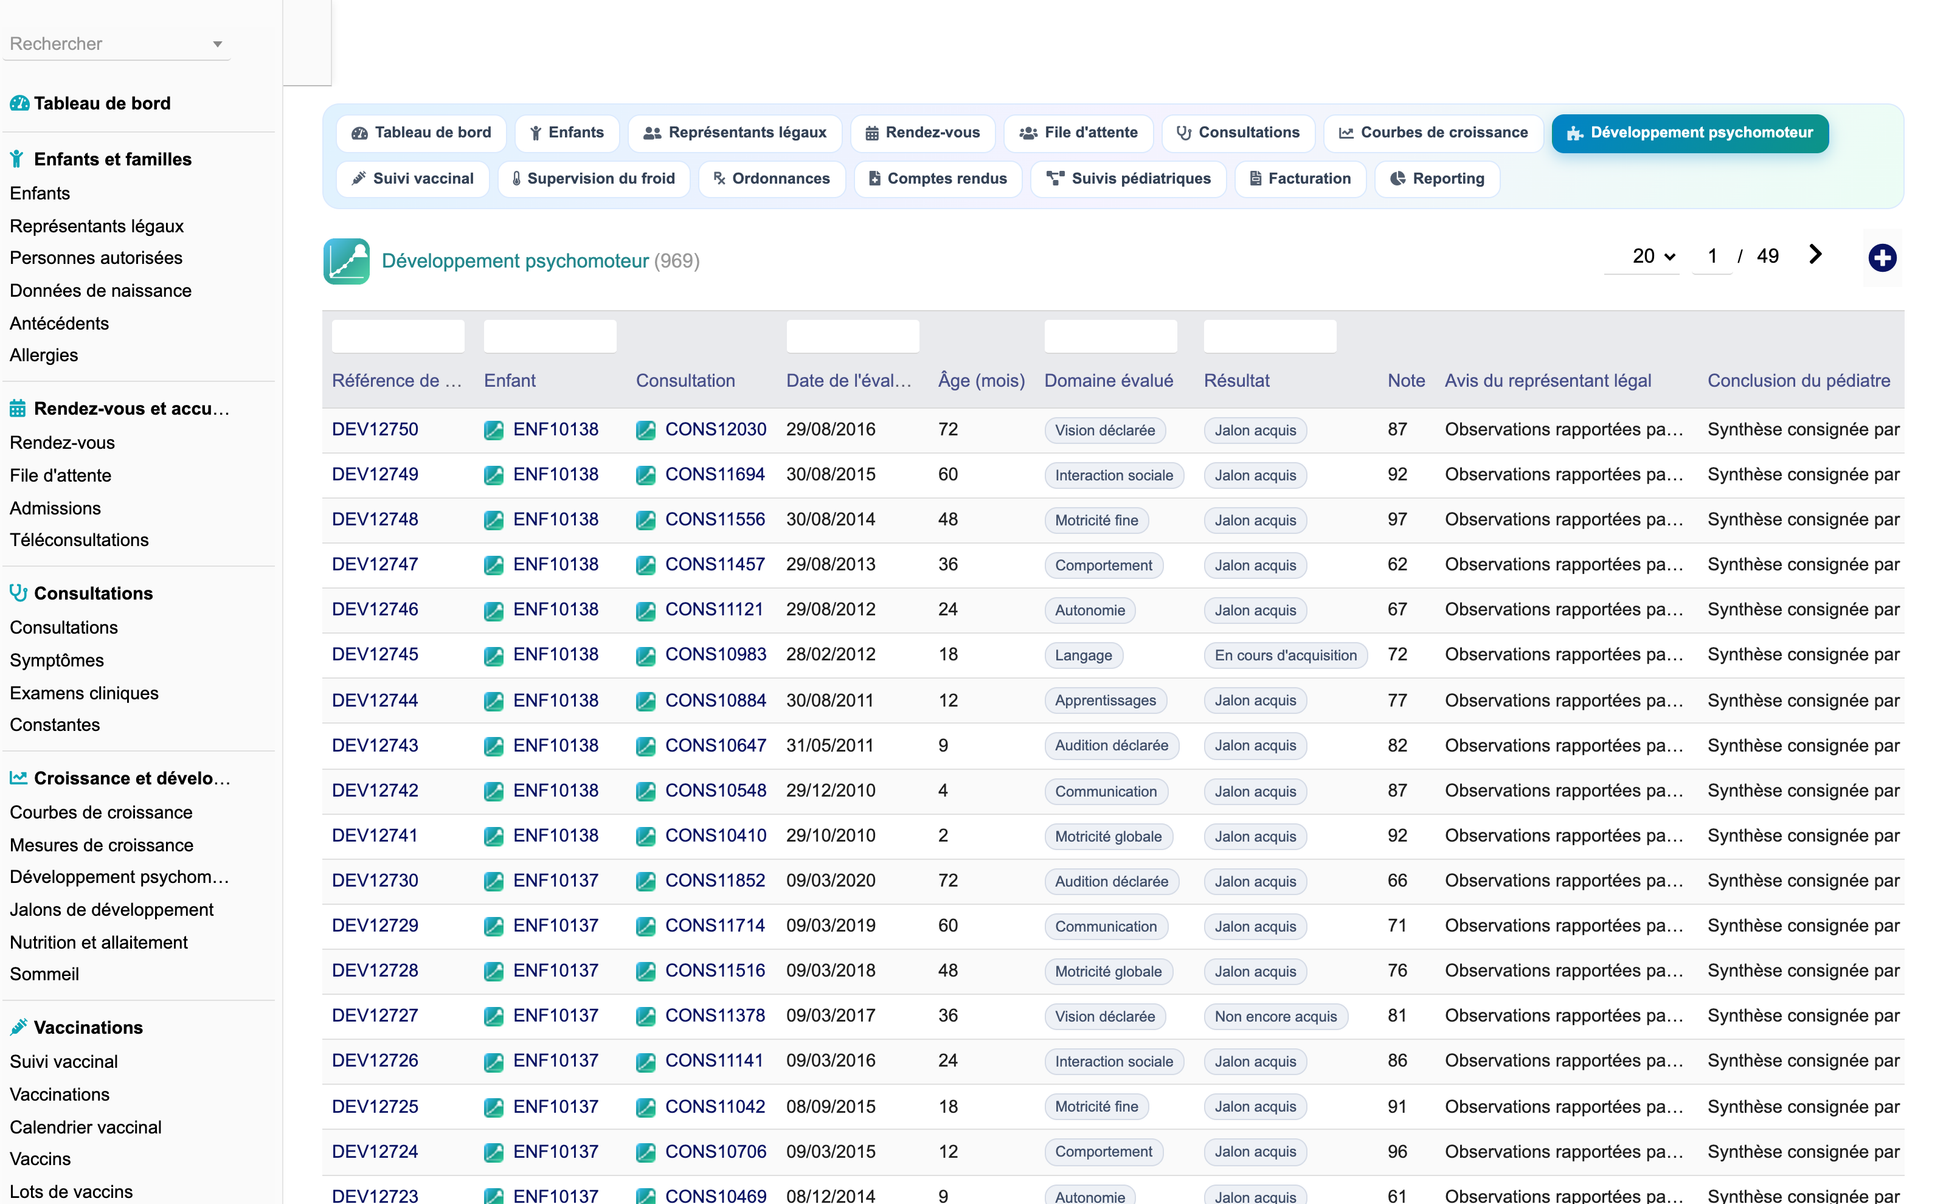The image size is (1946, 1204).
Task: Click CONS11457 consultation icon
Action: click(x=646, y=565)
